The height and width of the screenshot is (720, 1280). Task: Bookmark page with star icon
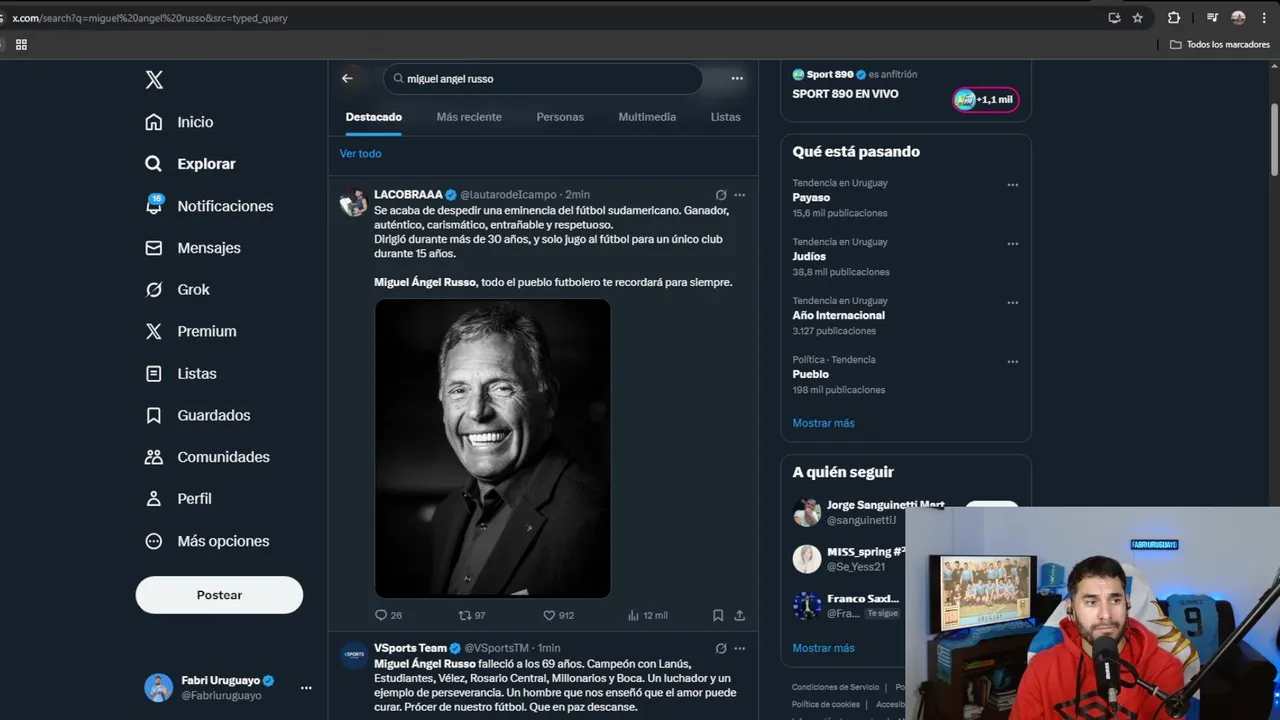[1138, 18]
